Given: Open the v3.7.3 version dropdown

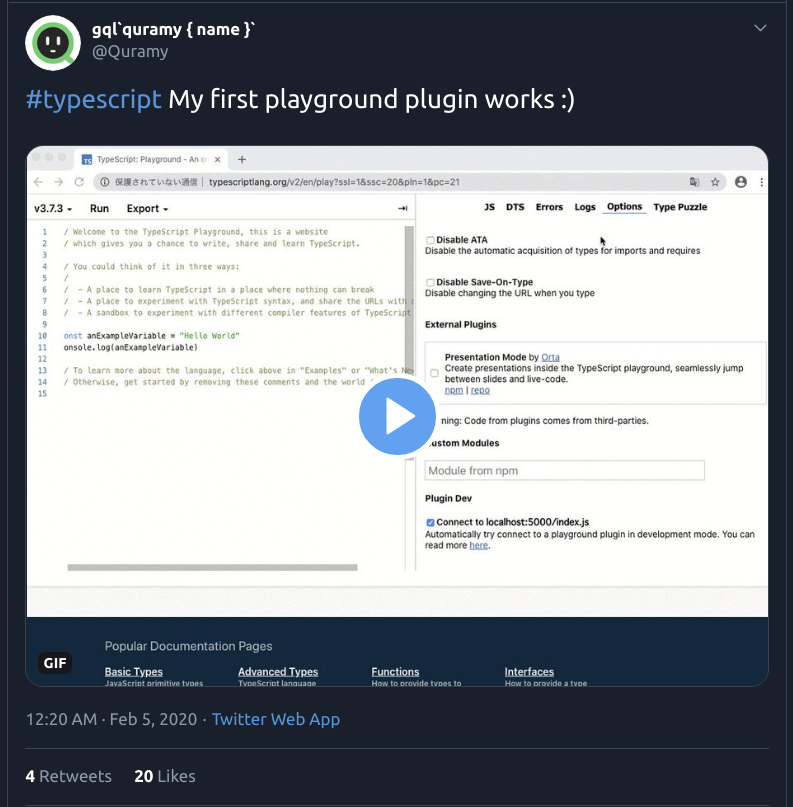Looking at the screenshot, I should (x=53, y=208).
